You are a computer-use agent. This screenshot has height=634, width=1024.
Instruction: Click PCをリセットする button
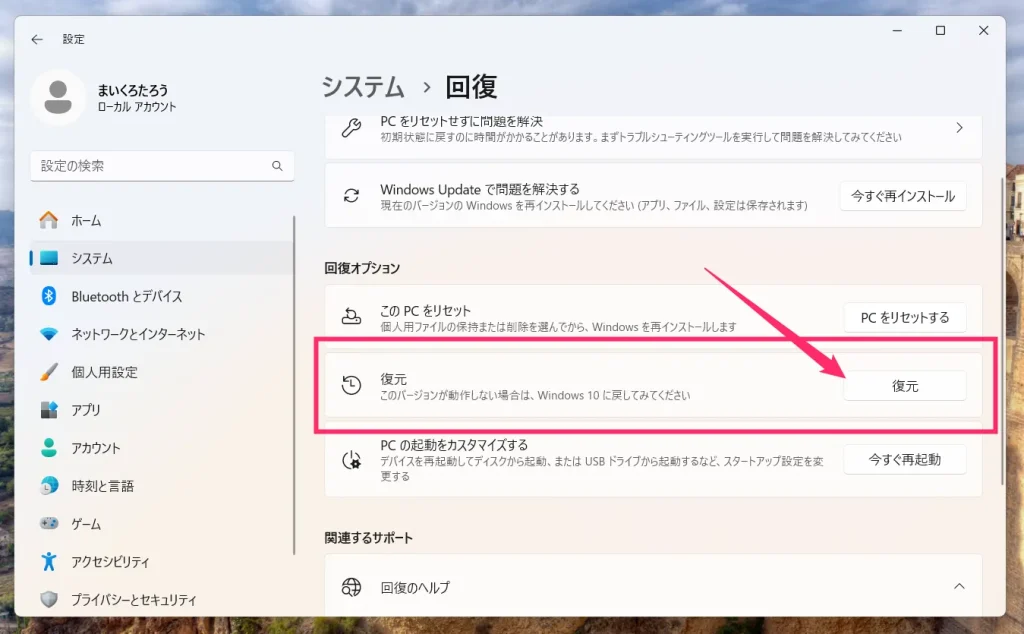[904, 317]
